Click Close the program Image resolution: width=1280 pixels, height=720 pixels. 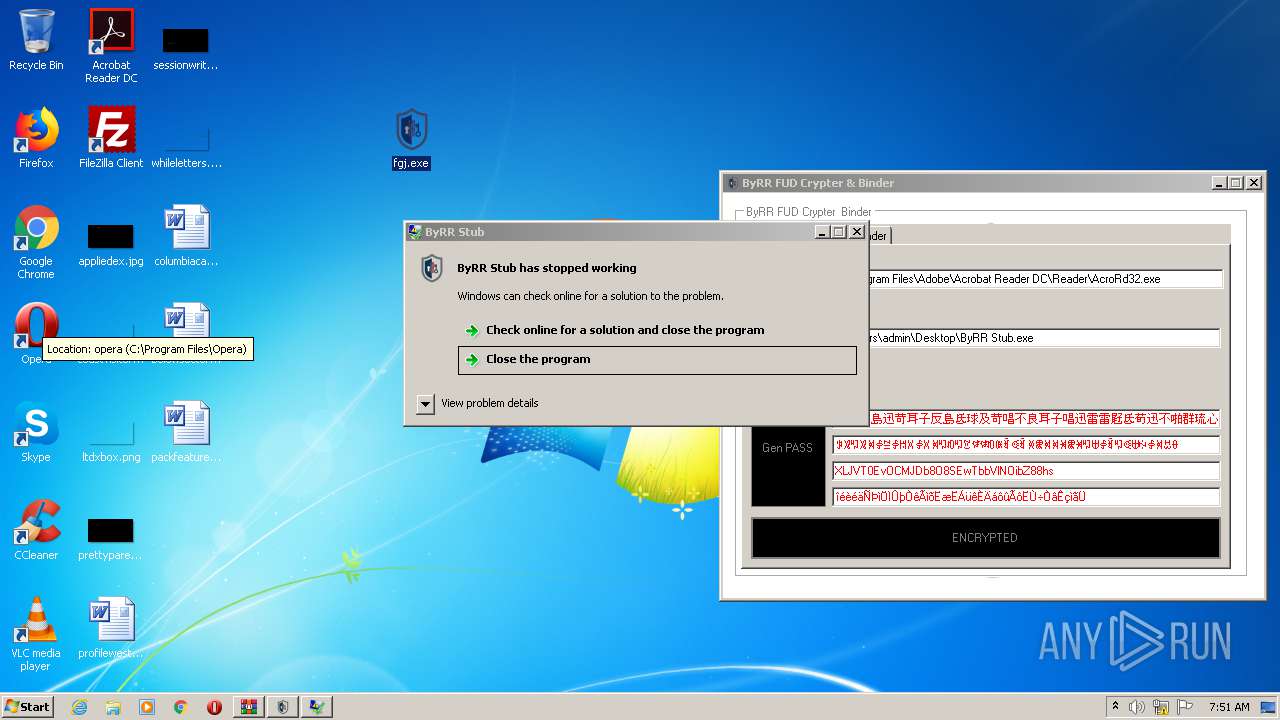[657, 359]
